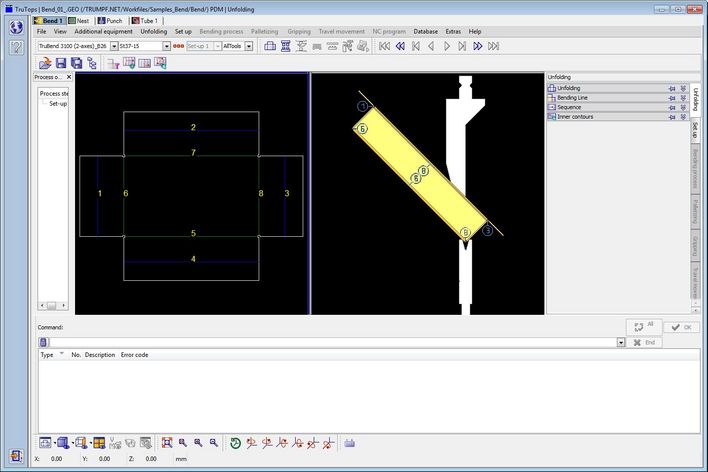Open the St37-15 material dropdown

click(167, 46)
